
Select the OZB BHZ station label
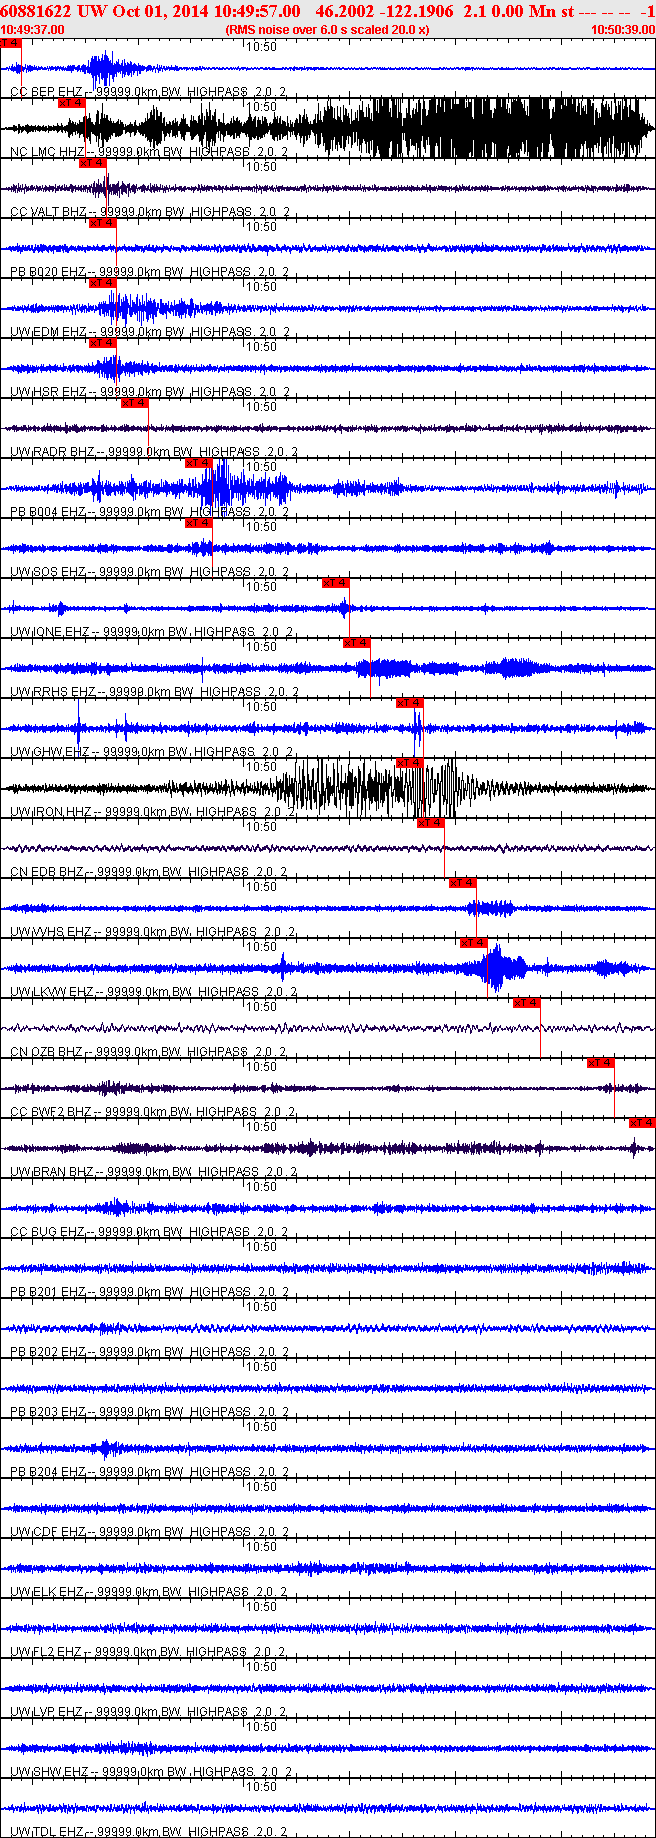[148, 1052]
